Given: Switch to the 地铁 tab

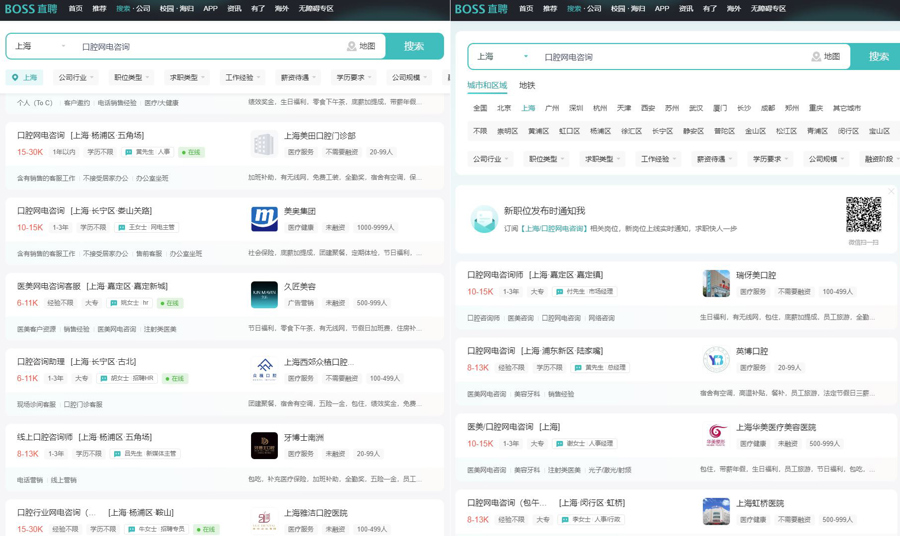Looking at the screenshot, I should (x=527, y=86).
